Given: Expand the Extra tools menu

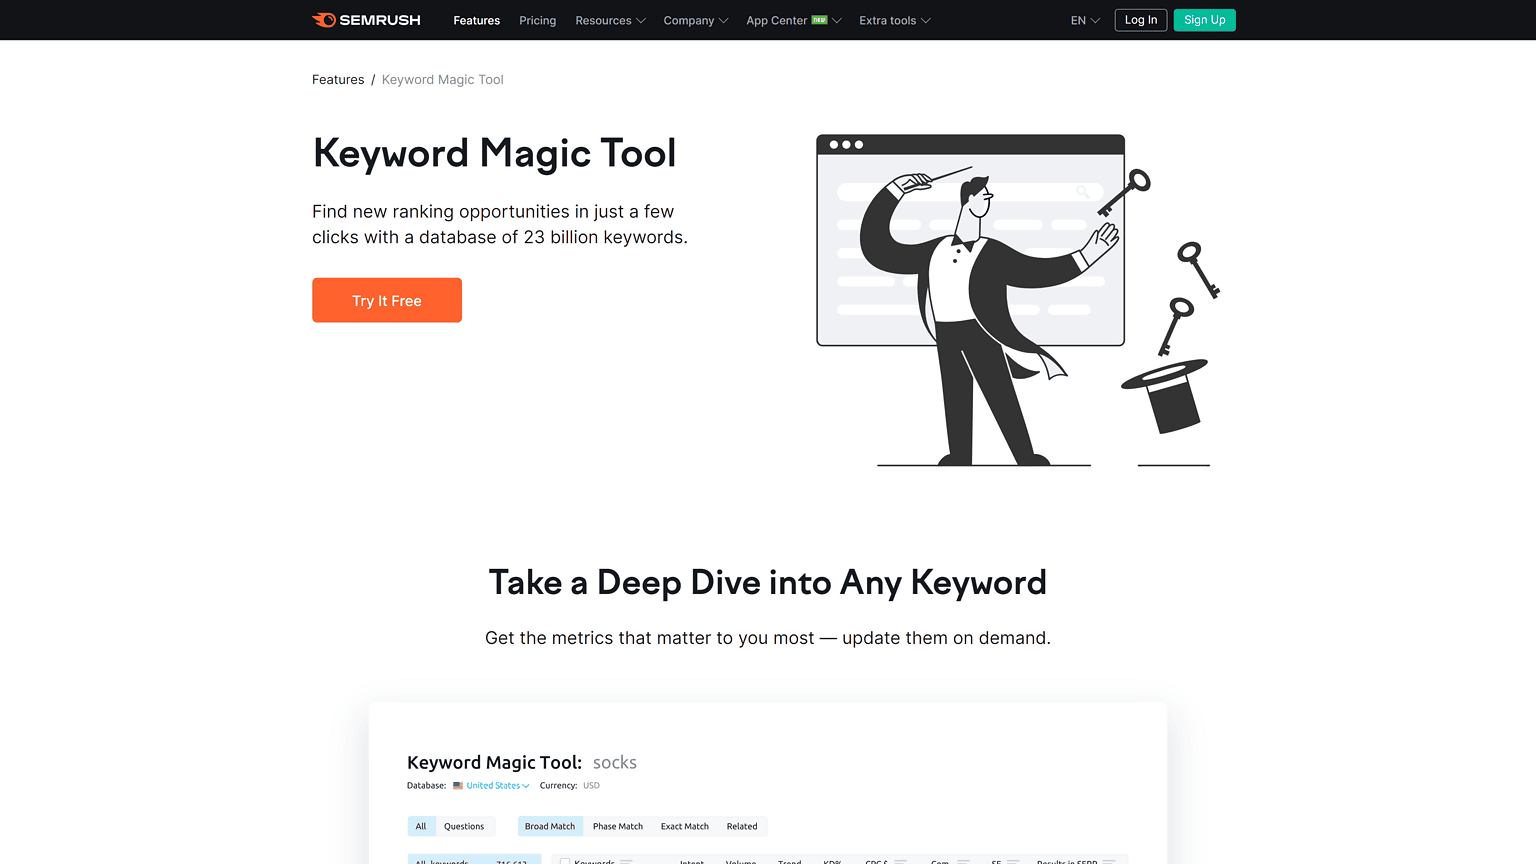Looking at the screenshot, I should click(895, 20).
